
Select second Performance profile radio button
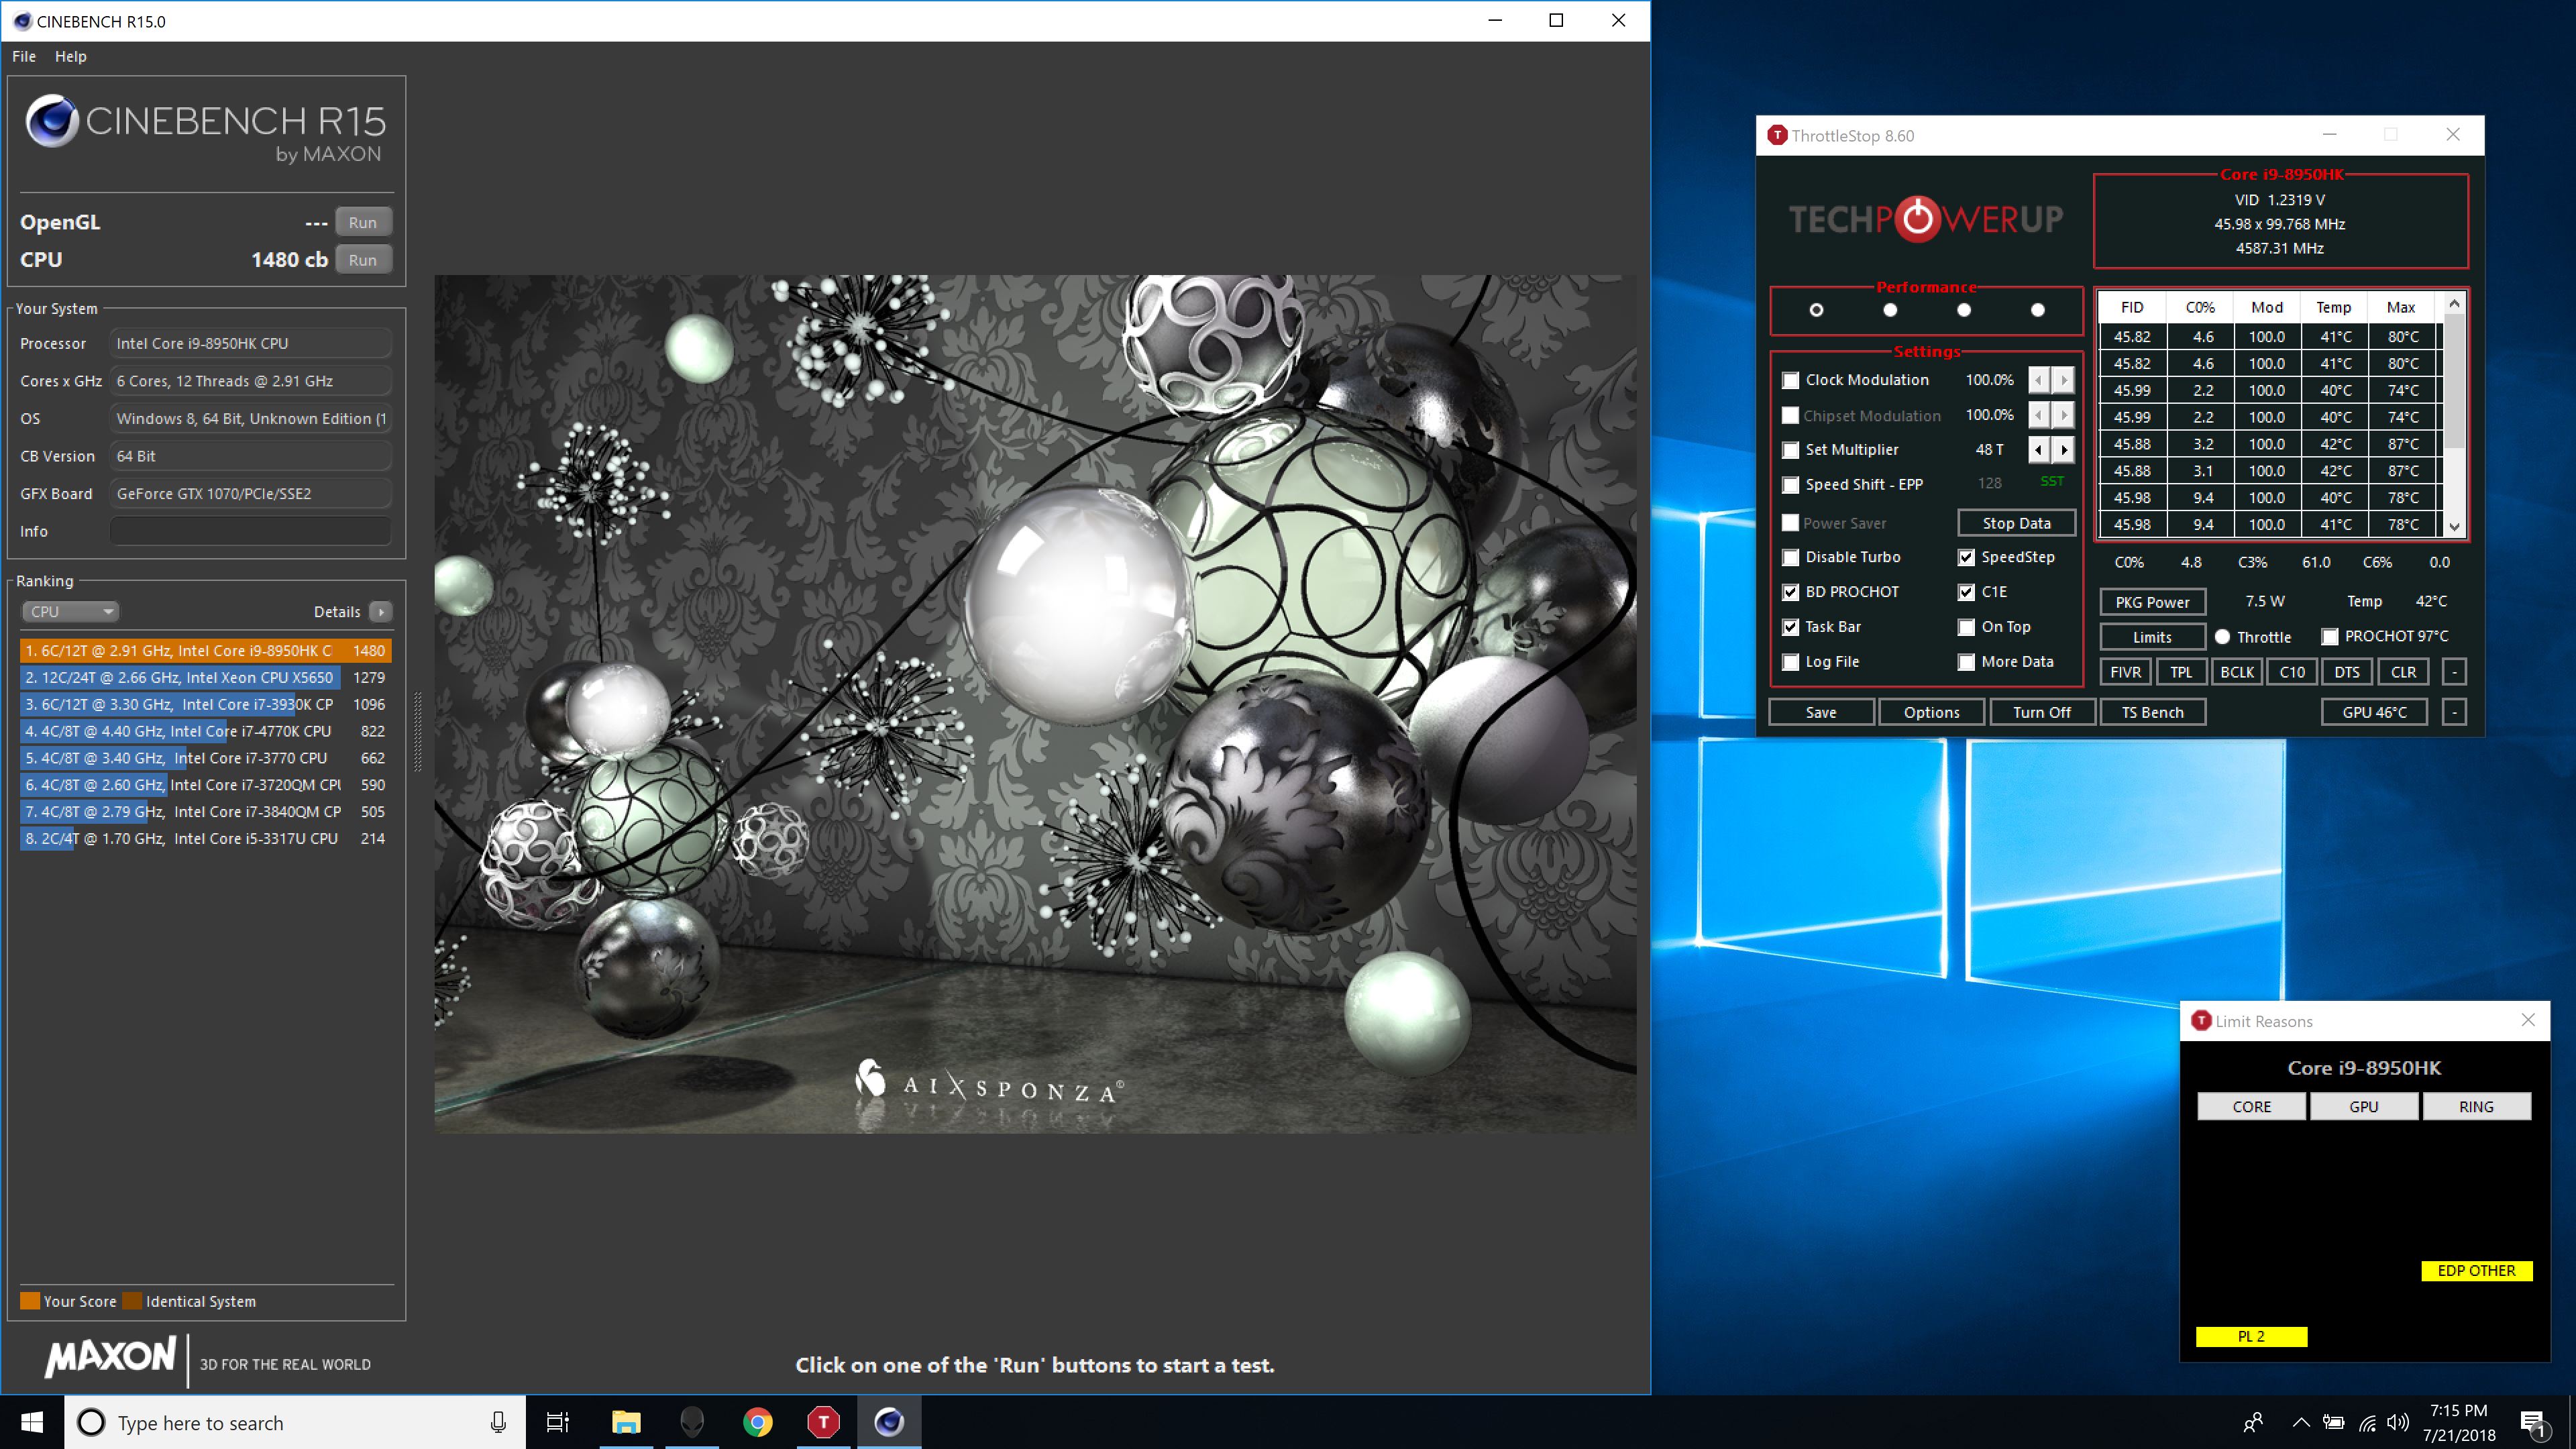coord(1890,310)
